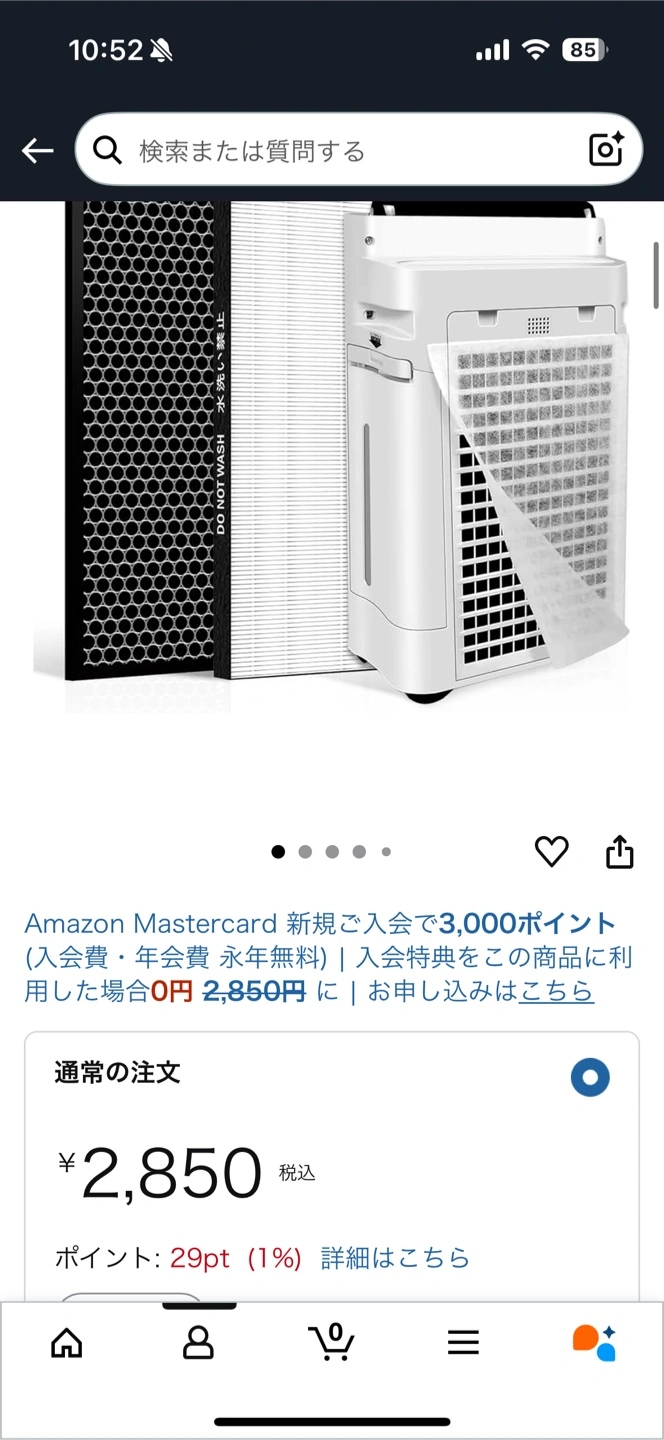The height and width of the screenshot is (1440, 664).
Task: Tap the search magnifier icon
Action: click(x=106, y=150)
